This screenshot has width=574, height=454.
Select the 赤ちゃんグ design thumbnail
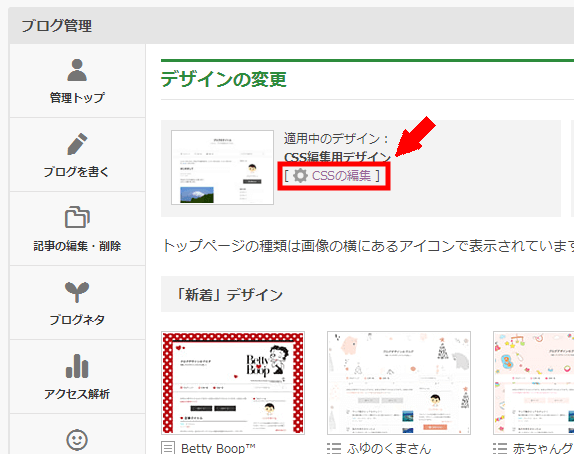pos(533,383)
